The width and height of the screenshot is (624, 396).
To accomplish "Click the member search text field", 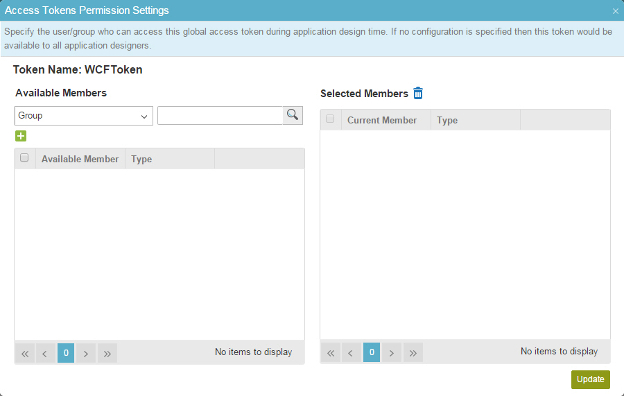I will point(220,115).
